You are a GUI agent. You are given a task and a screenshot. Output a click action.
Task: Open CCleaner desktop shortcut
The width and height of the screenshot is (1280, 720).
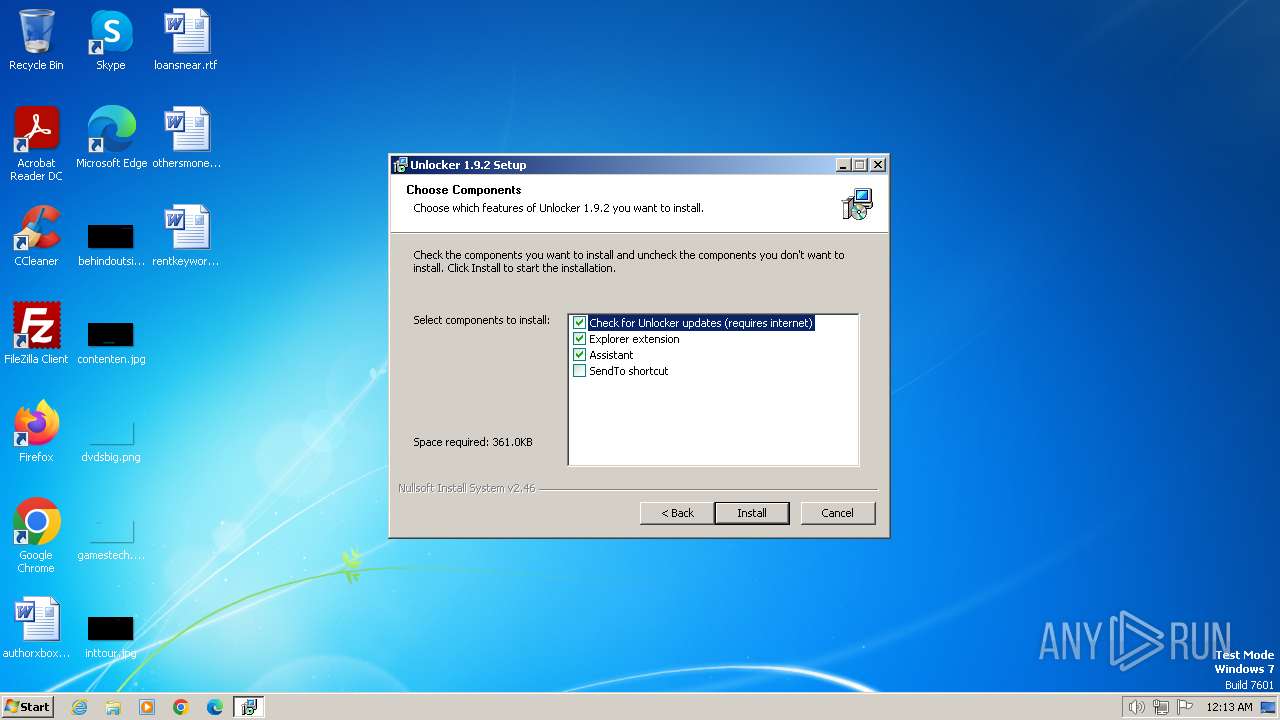(36, 236)
